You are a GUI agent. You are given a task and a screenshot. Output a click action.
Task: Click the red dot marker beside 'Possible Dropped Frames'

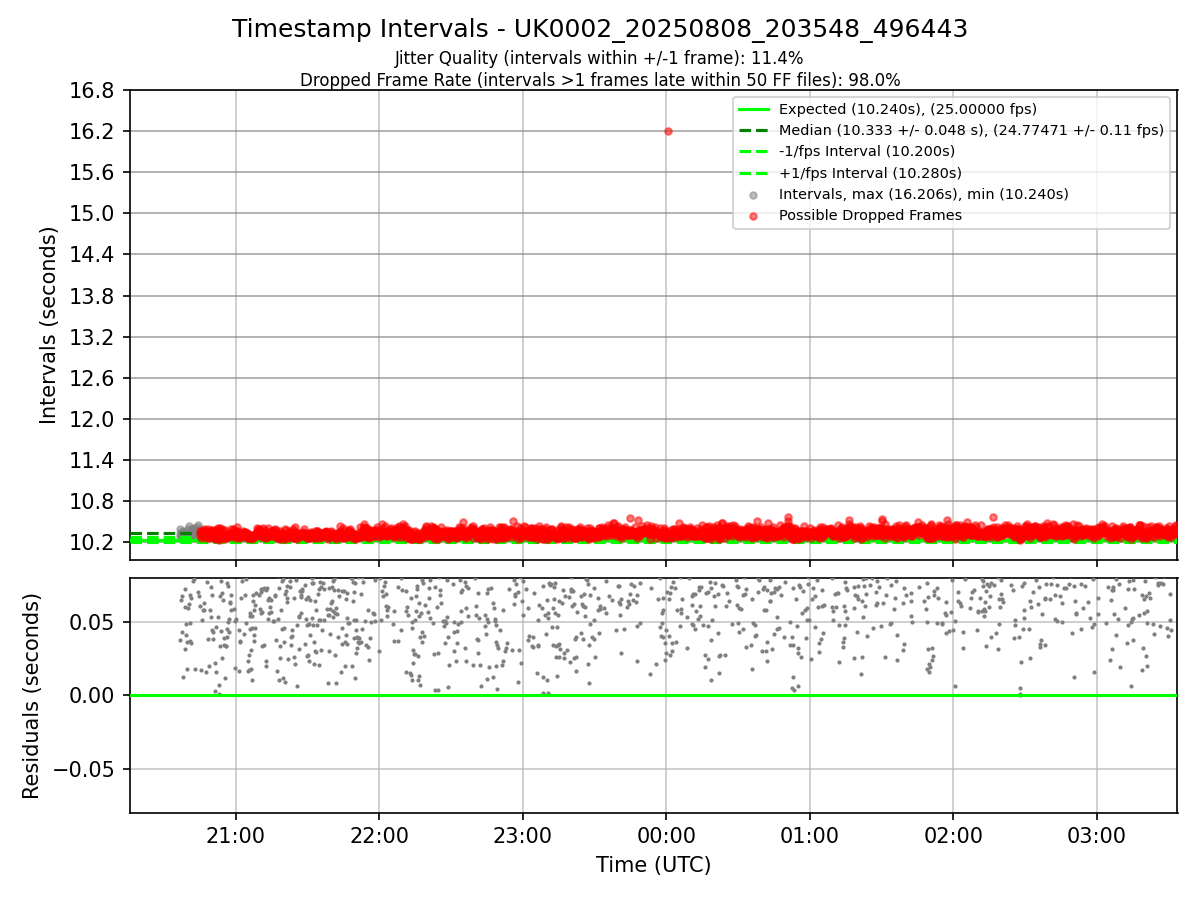(753, 216)
